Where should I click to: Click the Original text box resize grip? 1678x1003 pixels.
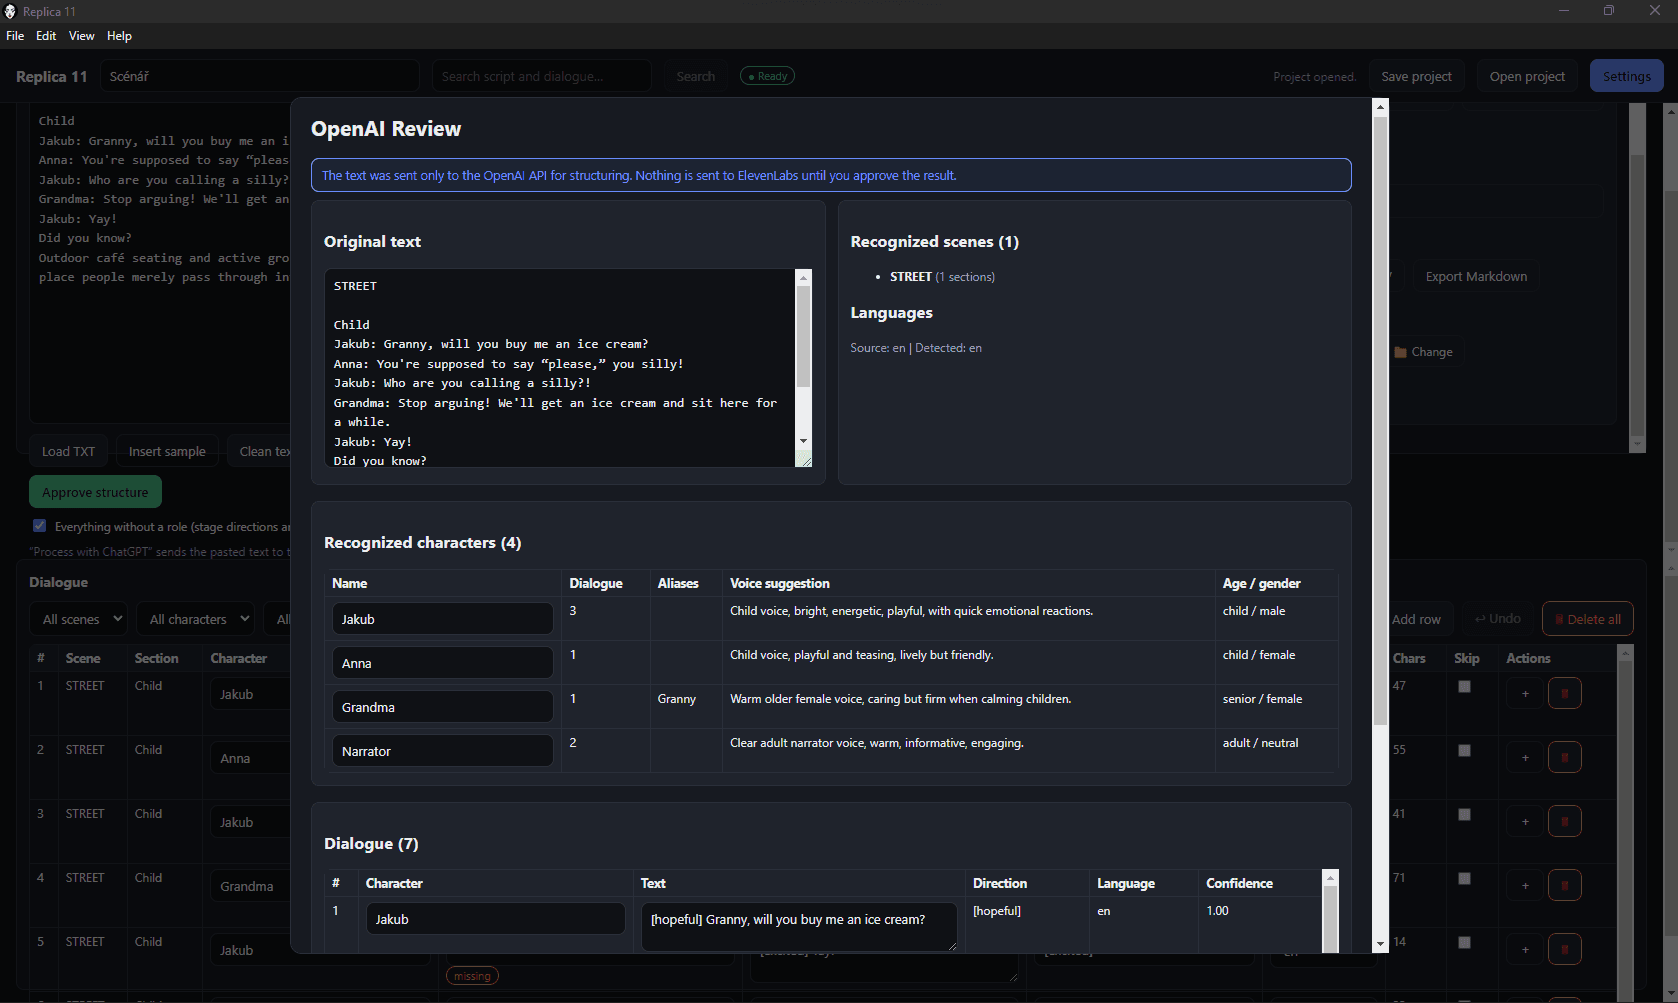[x=804, y=459]
